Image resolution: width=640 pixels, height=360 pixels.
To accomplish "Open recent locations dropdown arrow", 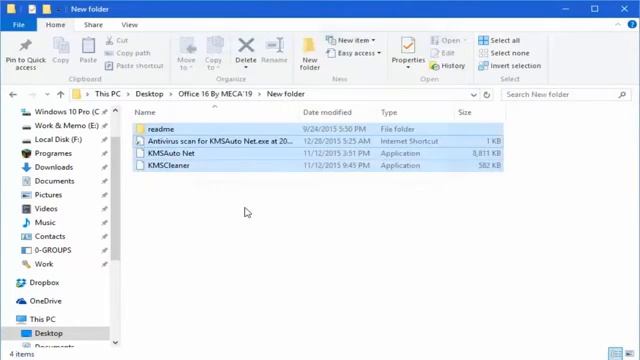I will pos(47,95).
